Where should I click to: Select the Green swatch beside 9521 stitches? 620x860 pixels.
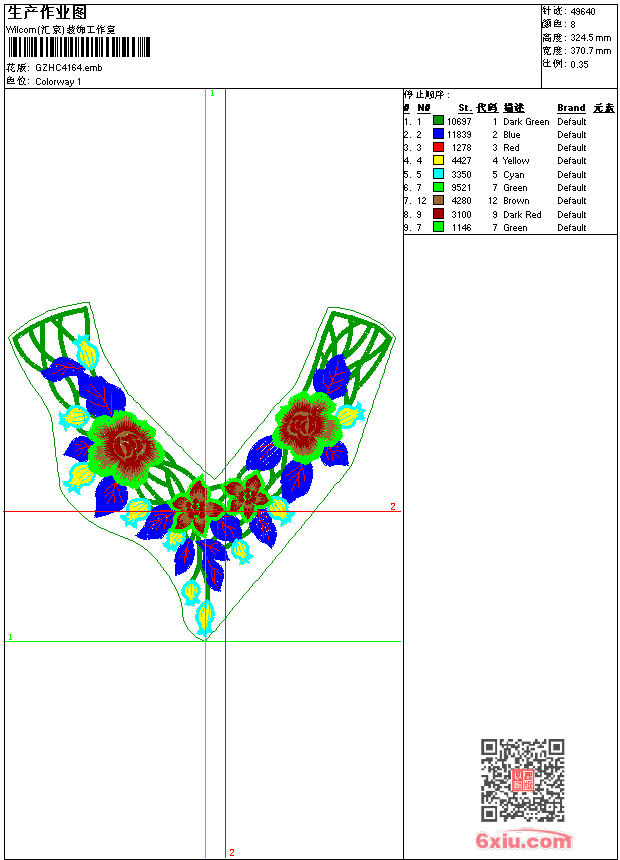[x=438, y=187]
